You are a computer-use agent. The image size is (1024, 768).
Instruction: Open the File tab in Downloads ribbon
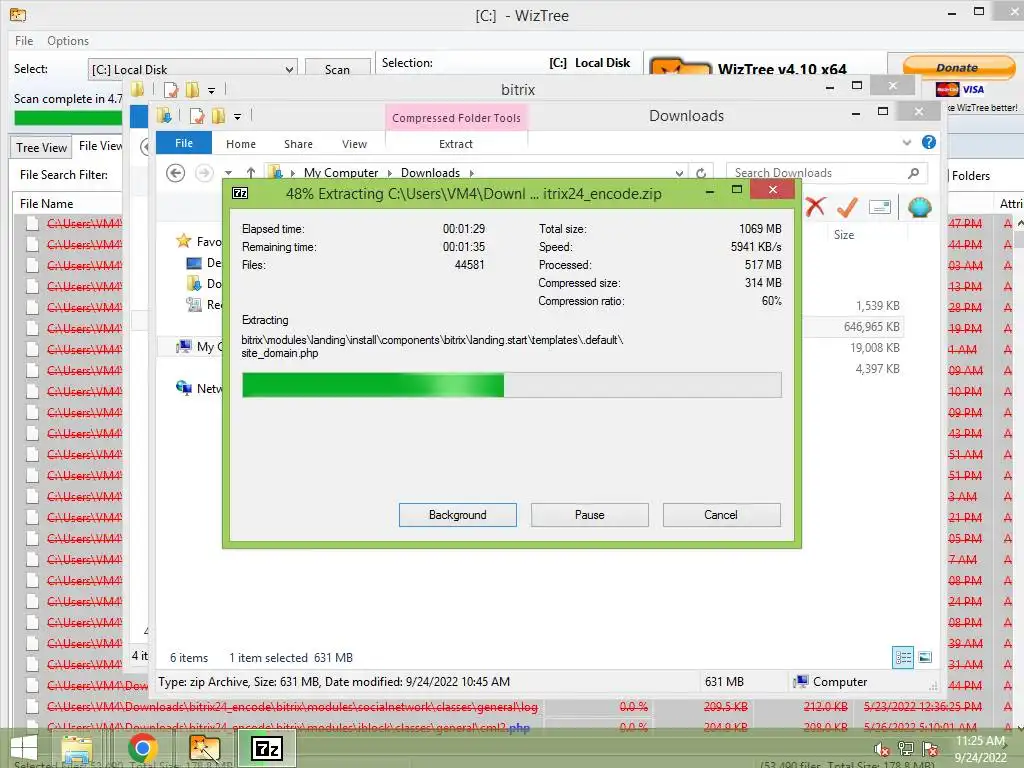tap(184, 143)
